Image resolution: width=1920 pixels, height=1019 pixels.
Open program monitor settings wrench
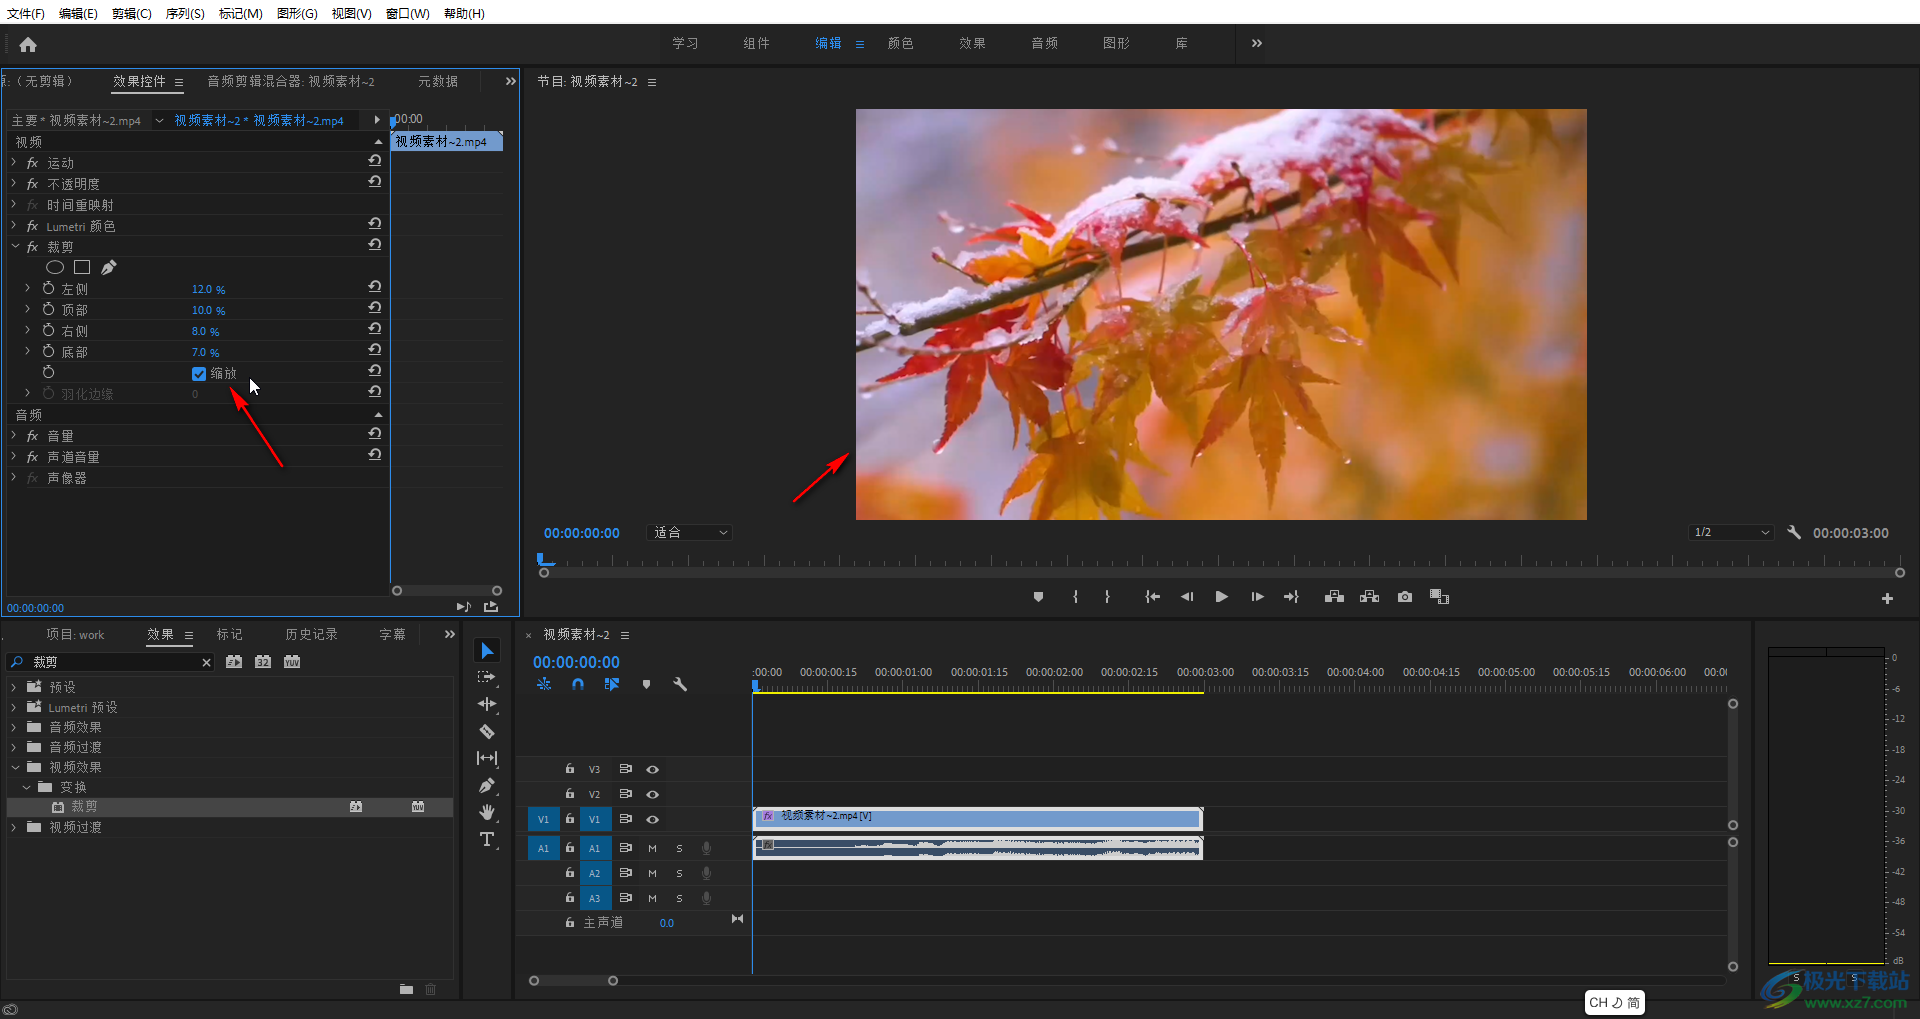pos(1794,532)
